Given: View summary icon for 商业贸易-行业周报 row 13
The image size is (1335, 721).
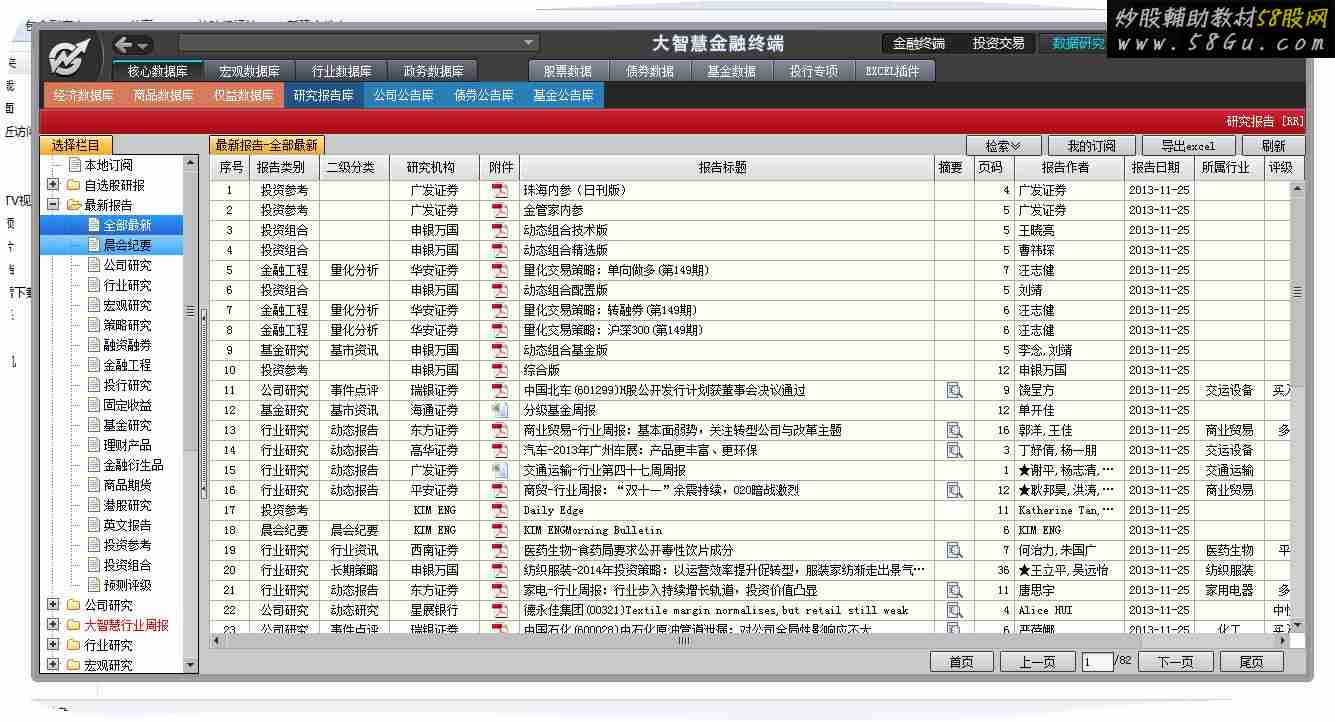Looking at the screenshot, I should click(955, 430).
